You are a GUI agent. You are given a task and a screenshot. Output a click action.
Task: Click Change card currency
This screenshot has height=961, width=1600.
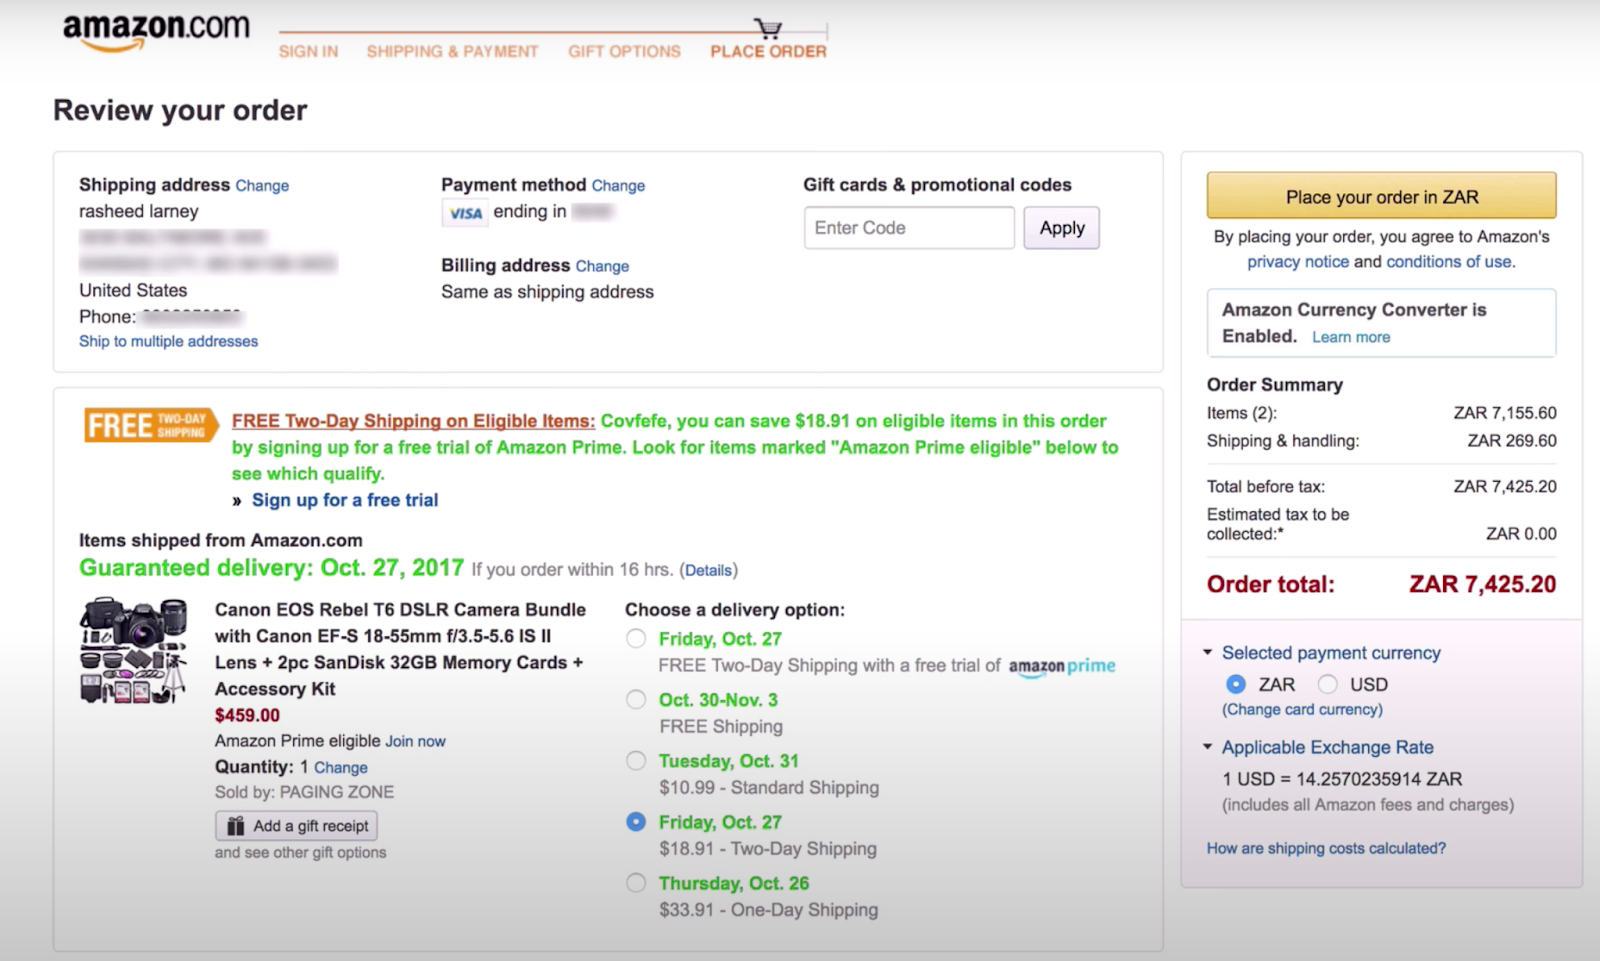click(1301, 709)
